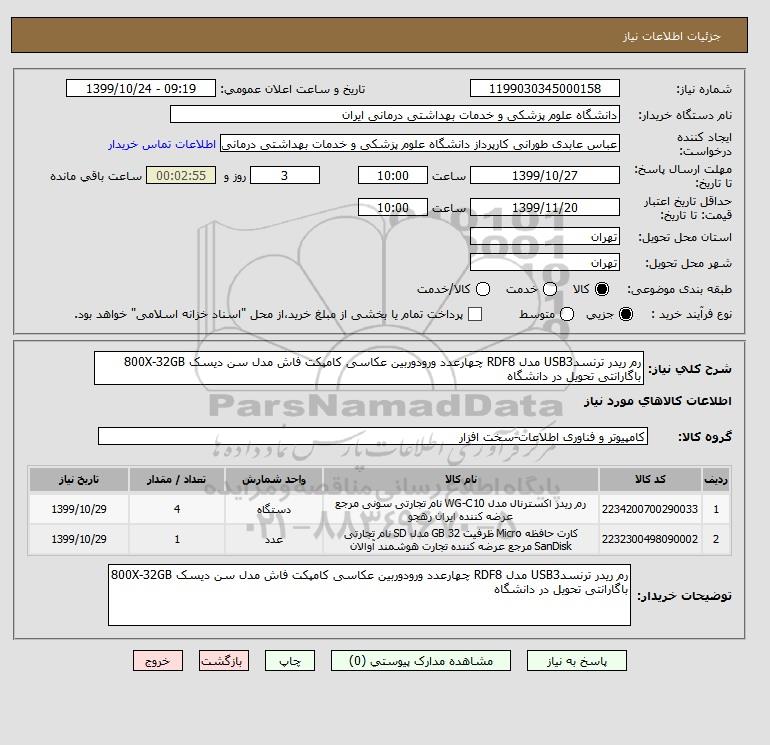This screenshot has width=770, height=745.
Task: Click the تعداد / مقدار column header
Action: pos(177,479)
